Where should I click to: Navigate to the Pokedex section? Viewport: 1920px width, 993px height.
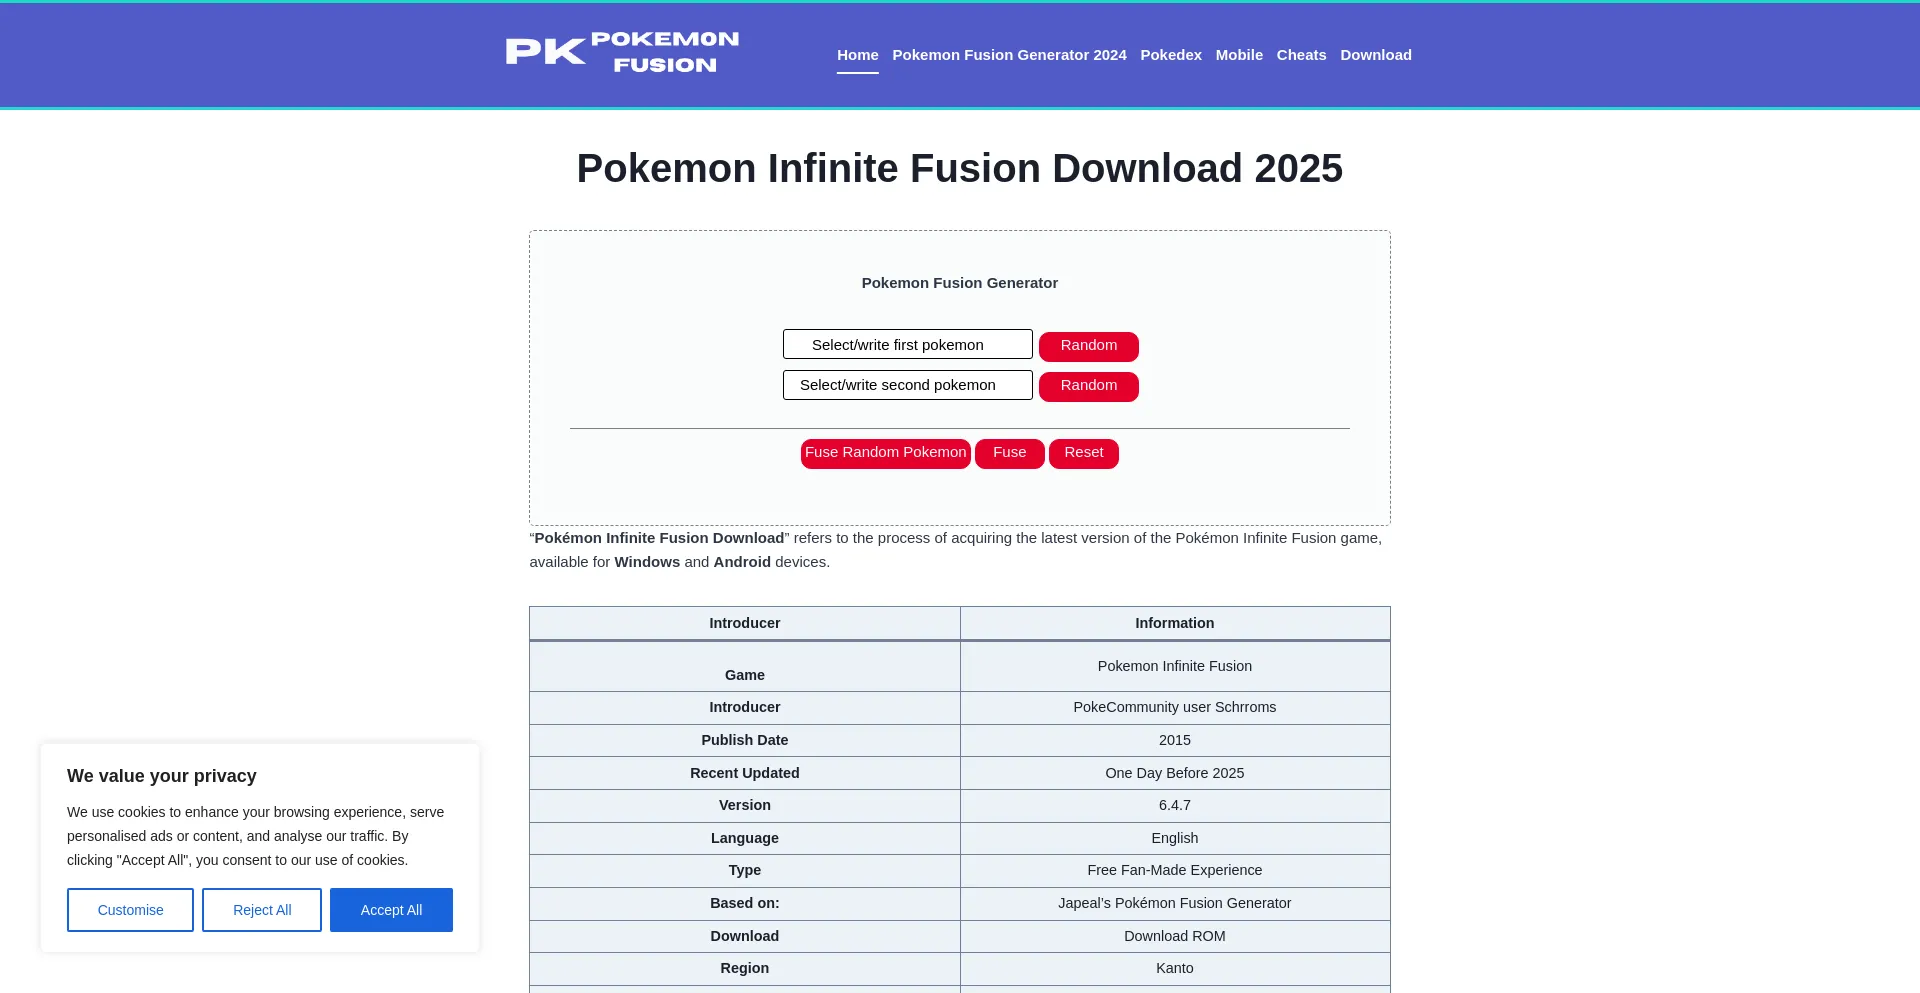tap(1171, 55)
